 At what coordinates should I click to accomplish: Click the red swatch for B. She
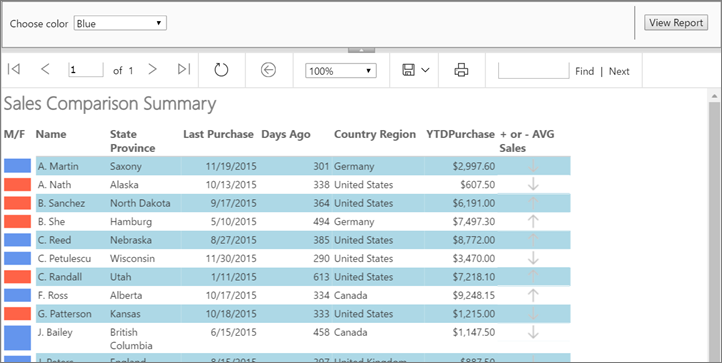[x=17, y=221]
